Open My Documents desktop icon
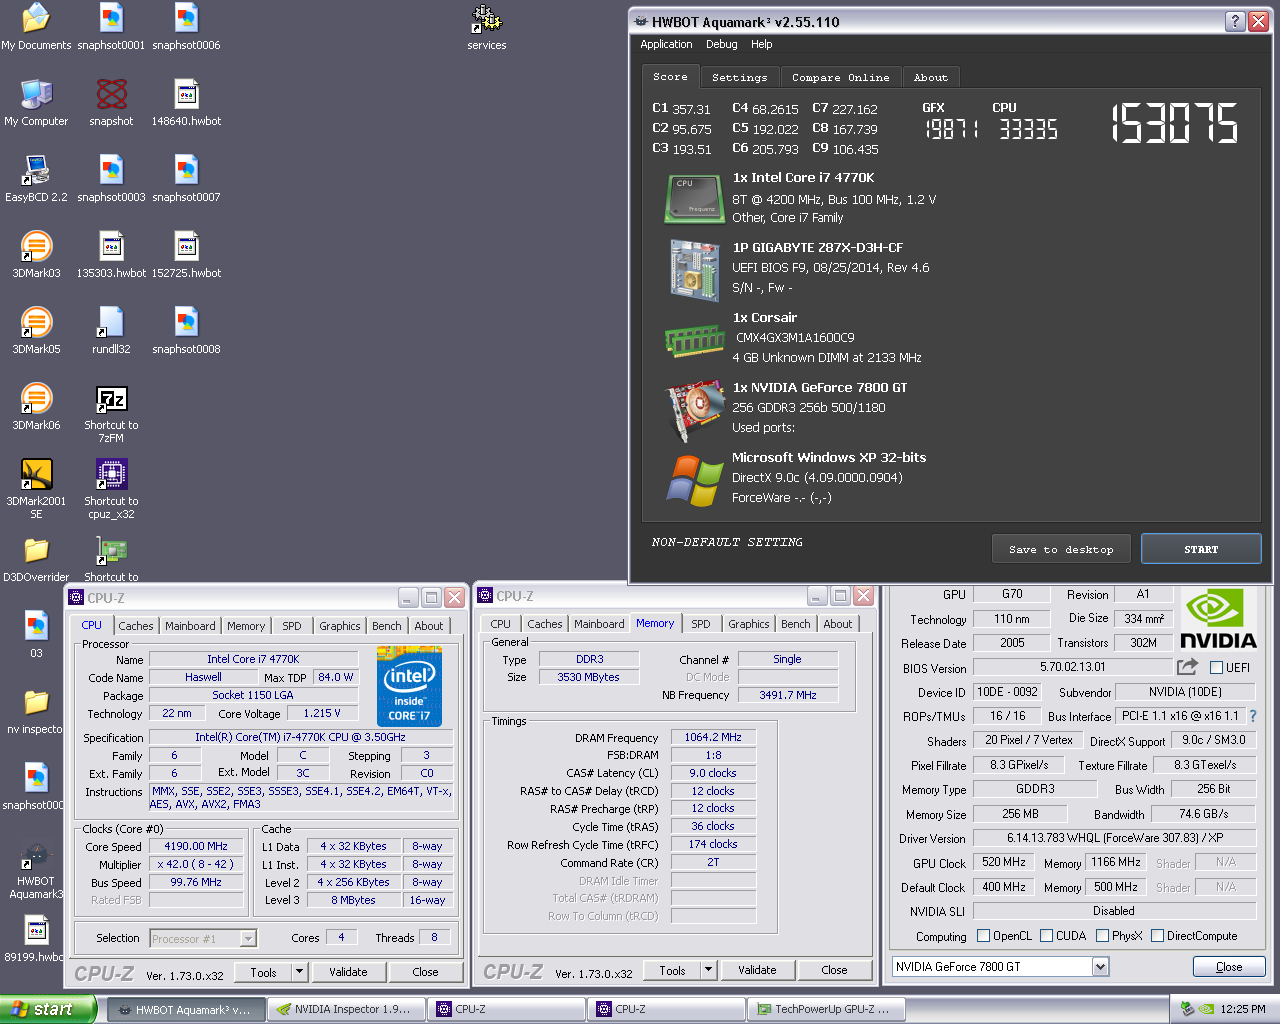Viewport: 1280px width, 1024px height. (x=36, y=27)
